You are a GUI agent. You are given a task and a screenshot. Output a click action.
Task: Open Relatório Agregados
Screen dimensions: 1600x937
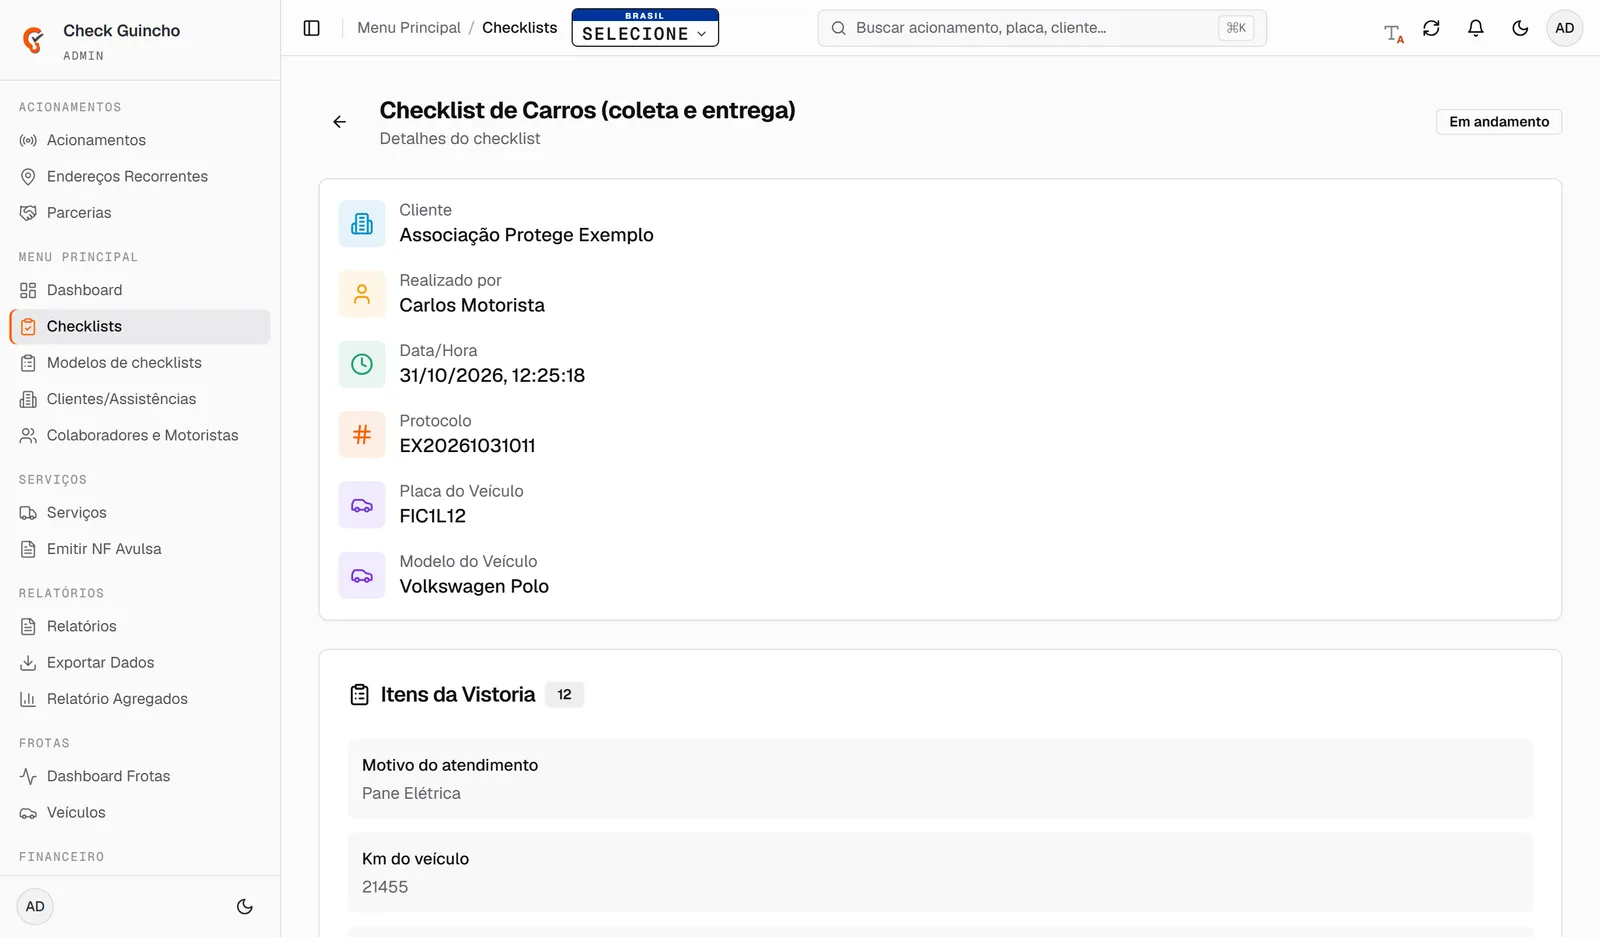point(140,699)
